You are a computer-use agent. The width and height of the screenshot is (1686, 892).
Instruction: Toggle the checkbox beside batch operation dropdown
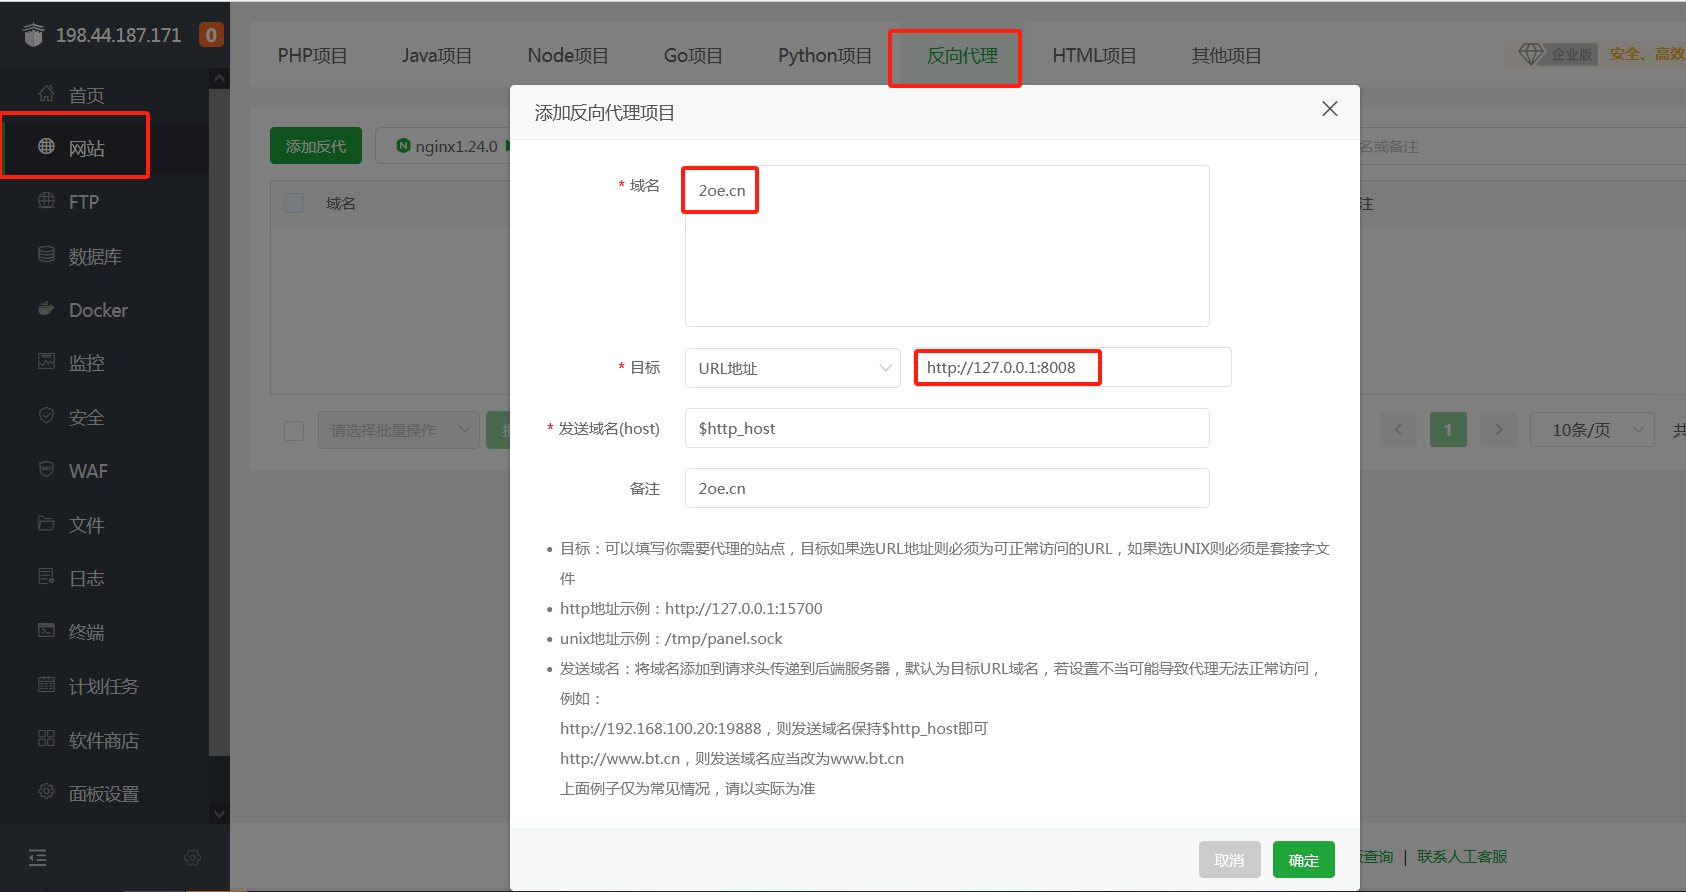pos(294,431)
